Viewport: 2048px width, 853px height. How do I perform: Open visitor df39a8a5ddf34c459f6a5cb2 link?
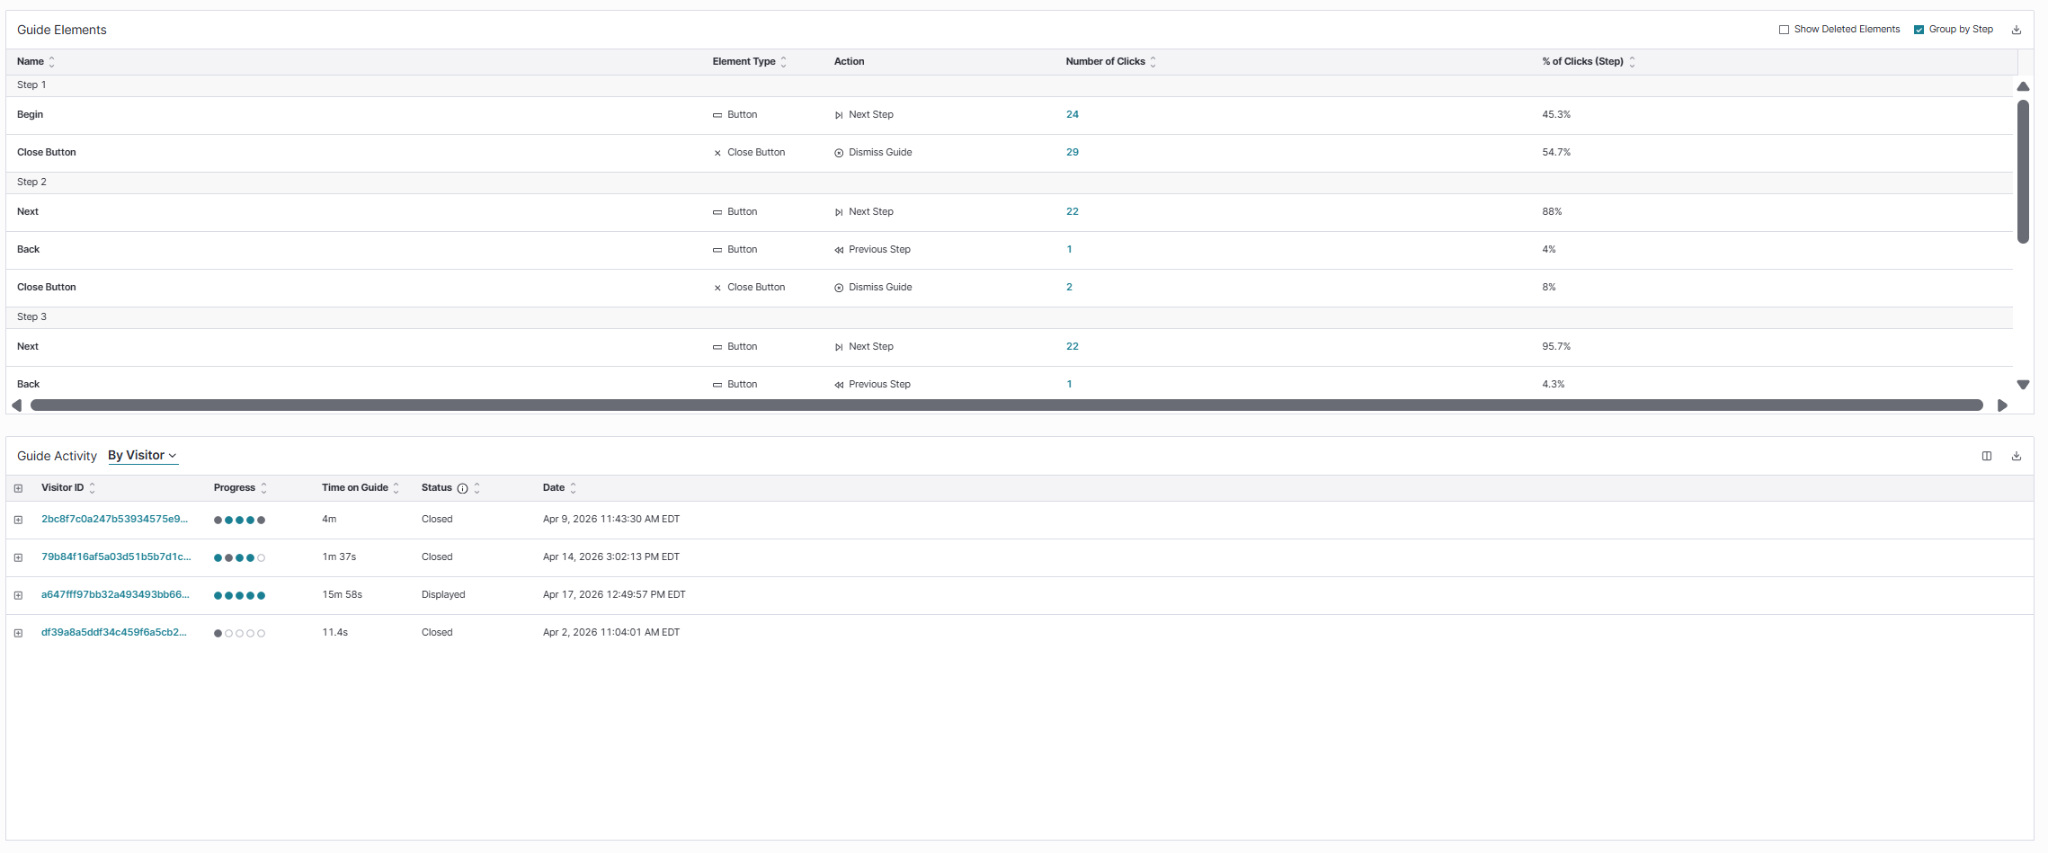(x=114, y=632)
